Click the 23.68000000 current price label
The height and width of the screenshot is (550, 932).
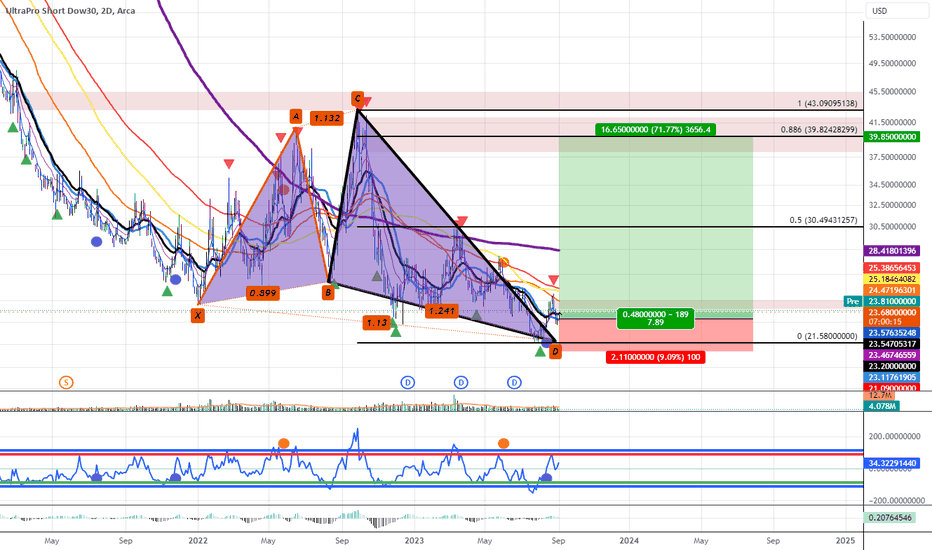click(x=892, y=312)
